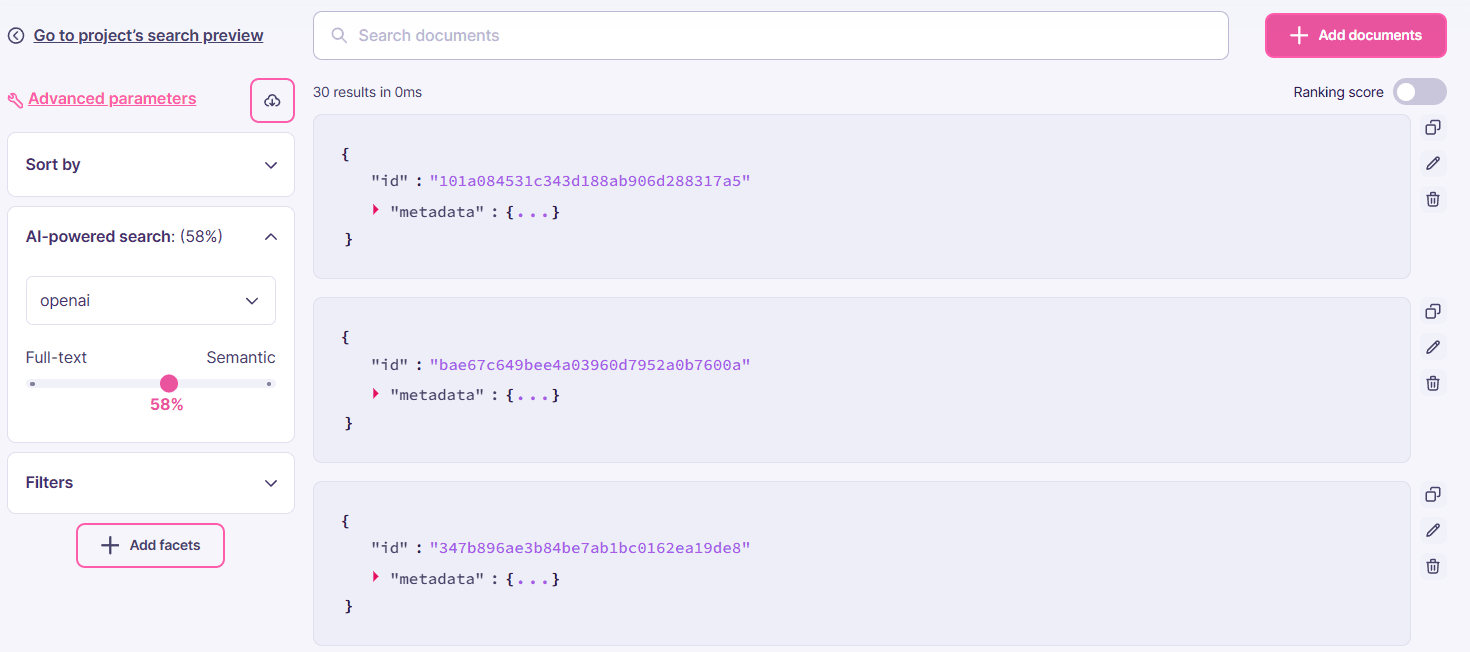Image resolution: width=1470 pixels, height=652 pixels.
Task: Click the Add documents button
Action: (x=1355, y=35)
